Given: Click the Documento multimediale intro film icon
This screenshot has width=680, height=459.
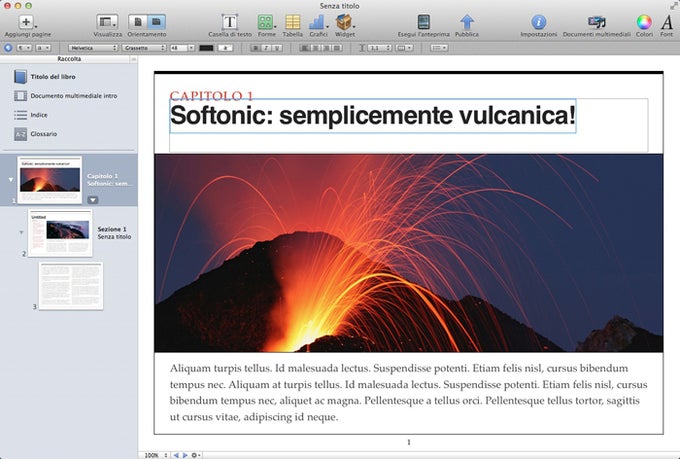Looking at the screenshot, I should coord(20,96).
